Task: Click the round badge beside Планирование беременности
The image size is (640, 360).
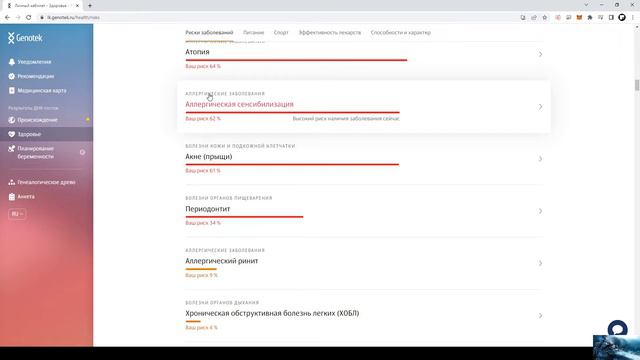Action: pyautogui.click(x=82, y=152)
